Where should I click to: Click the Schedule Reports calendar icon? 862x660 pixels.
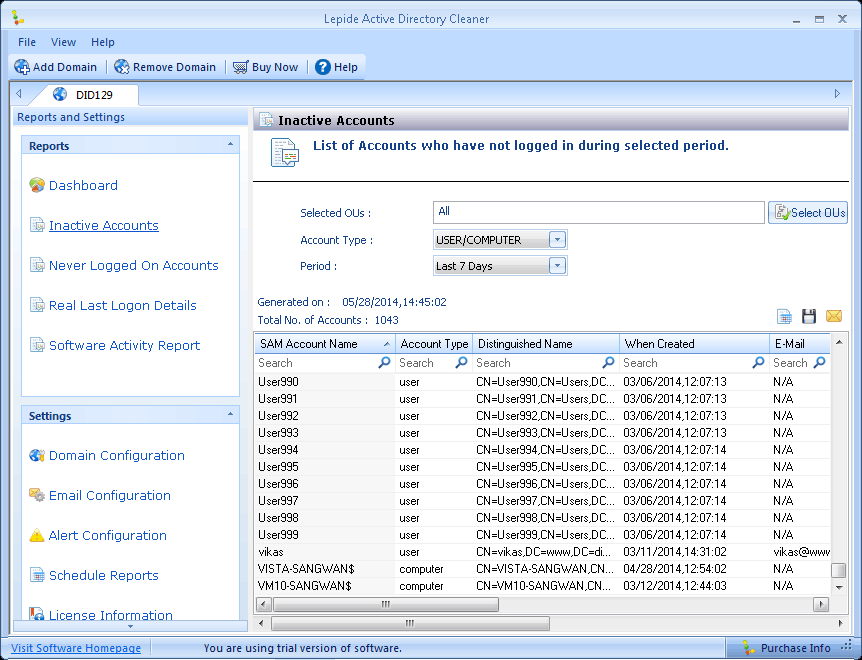point(37,575)
